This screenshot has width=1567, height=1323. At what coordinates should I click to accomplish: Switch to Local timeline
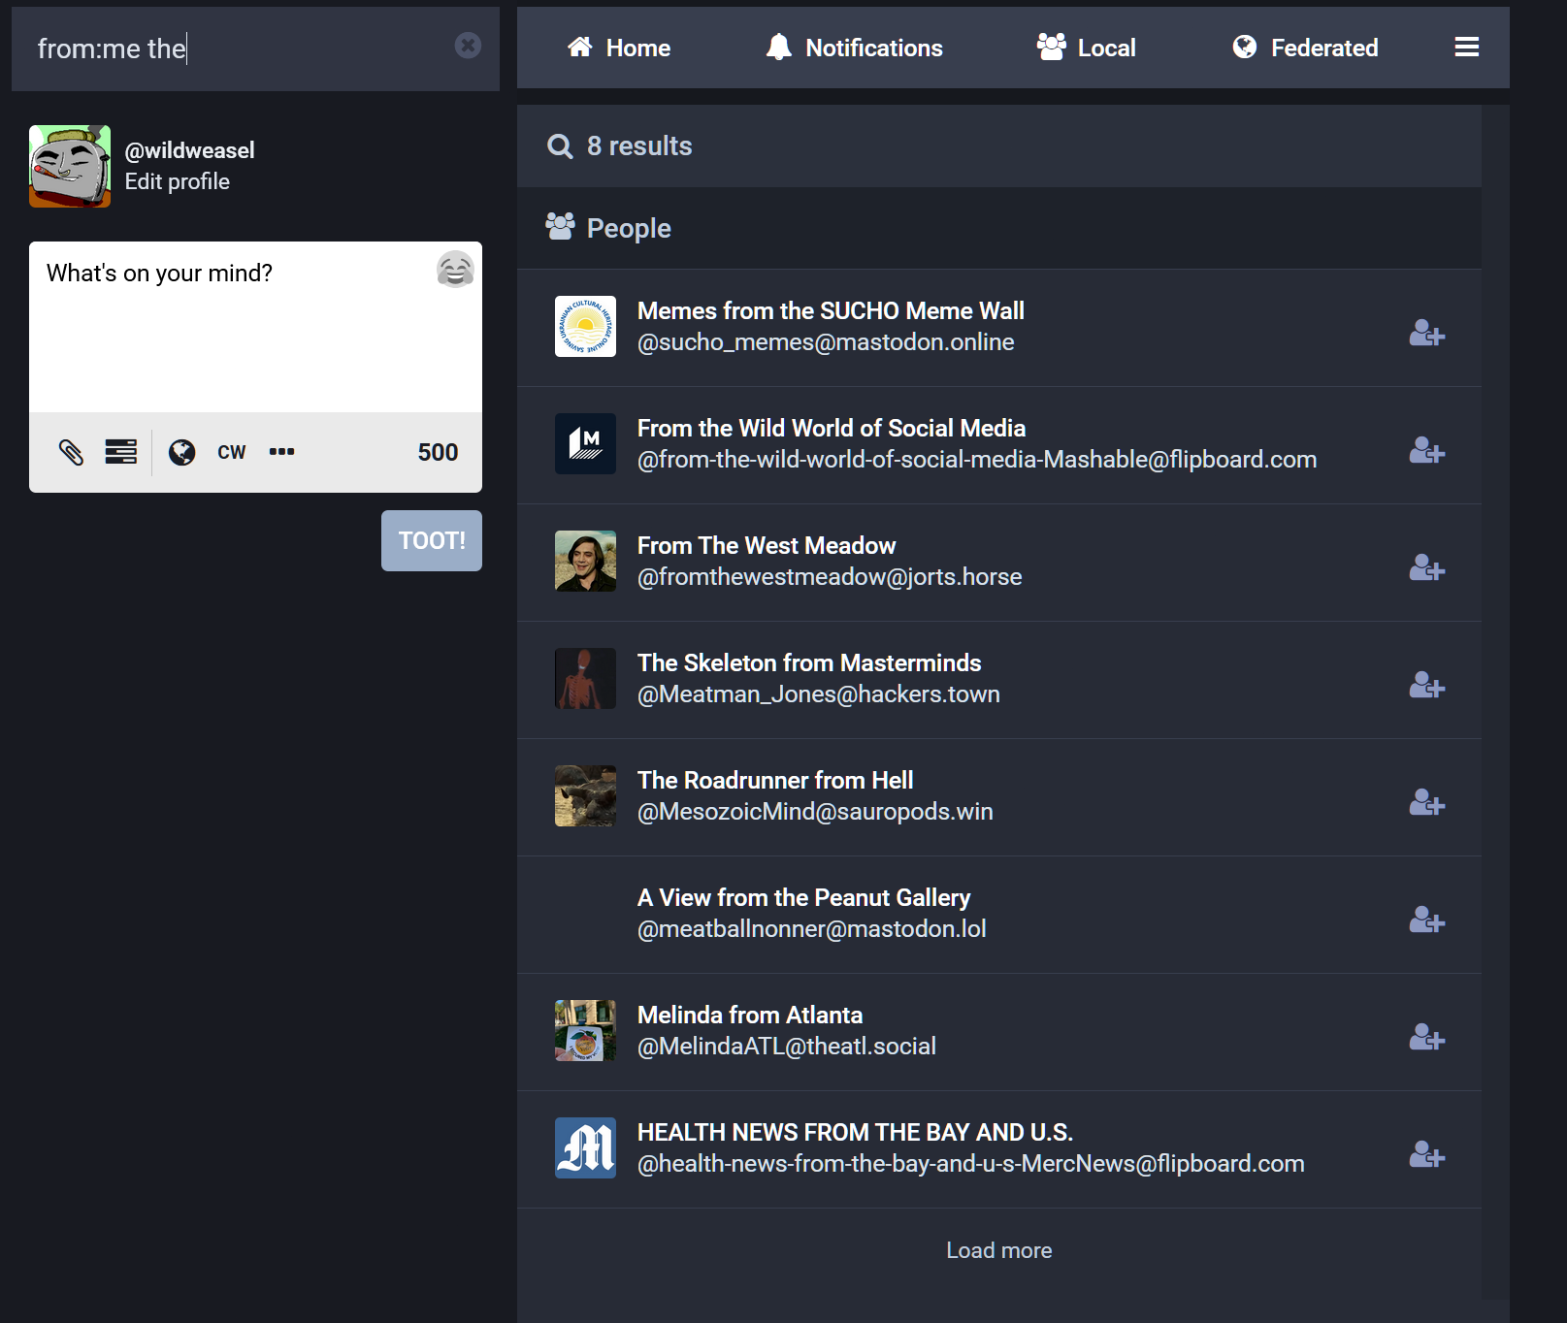(x=1086, y=48)
